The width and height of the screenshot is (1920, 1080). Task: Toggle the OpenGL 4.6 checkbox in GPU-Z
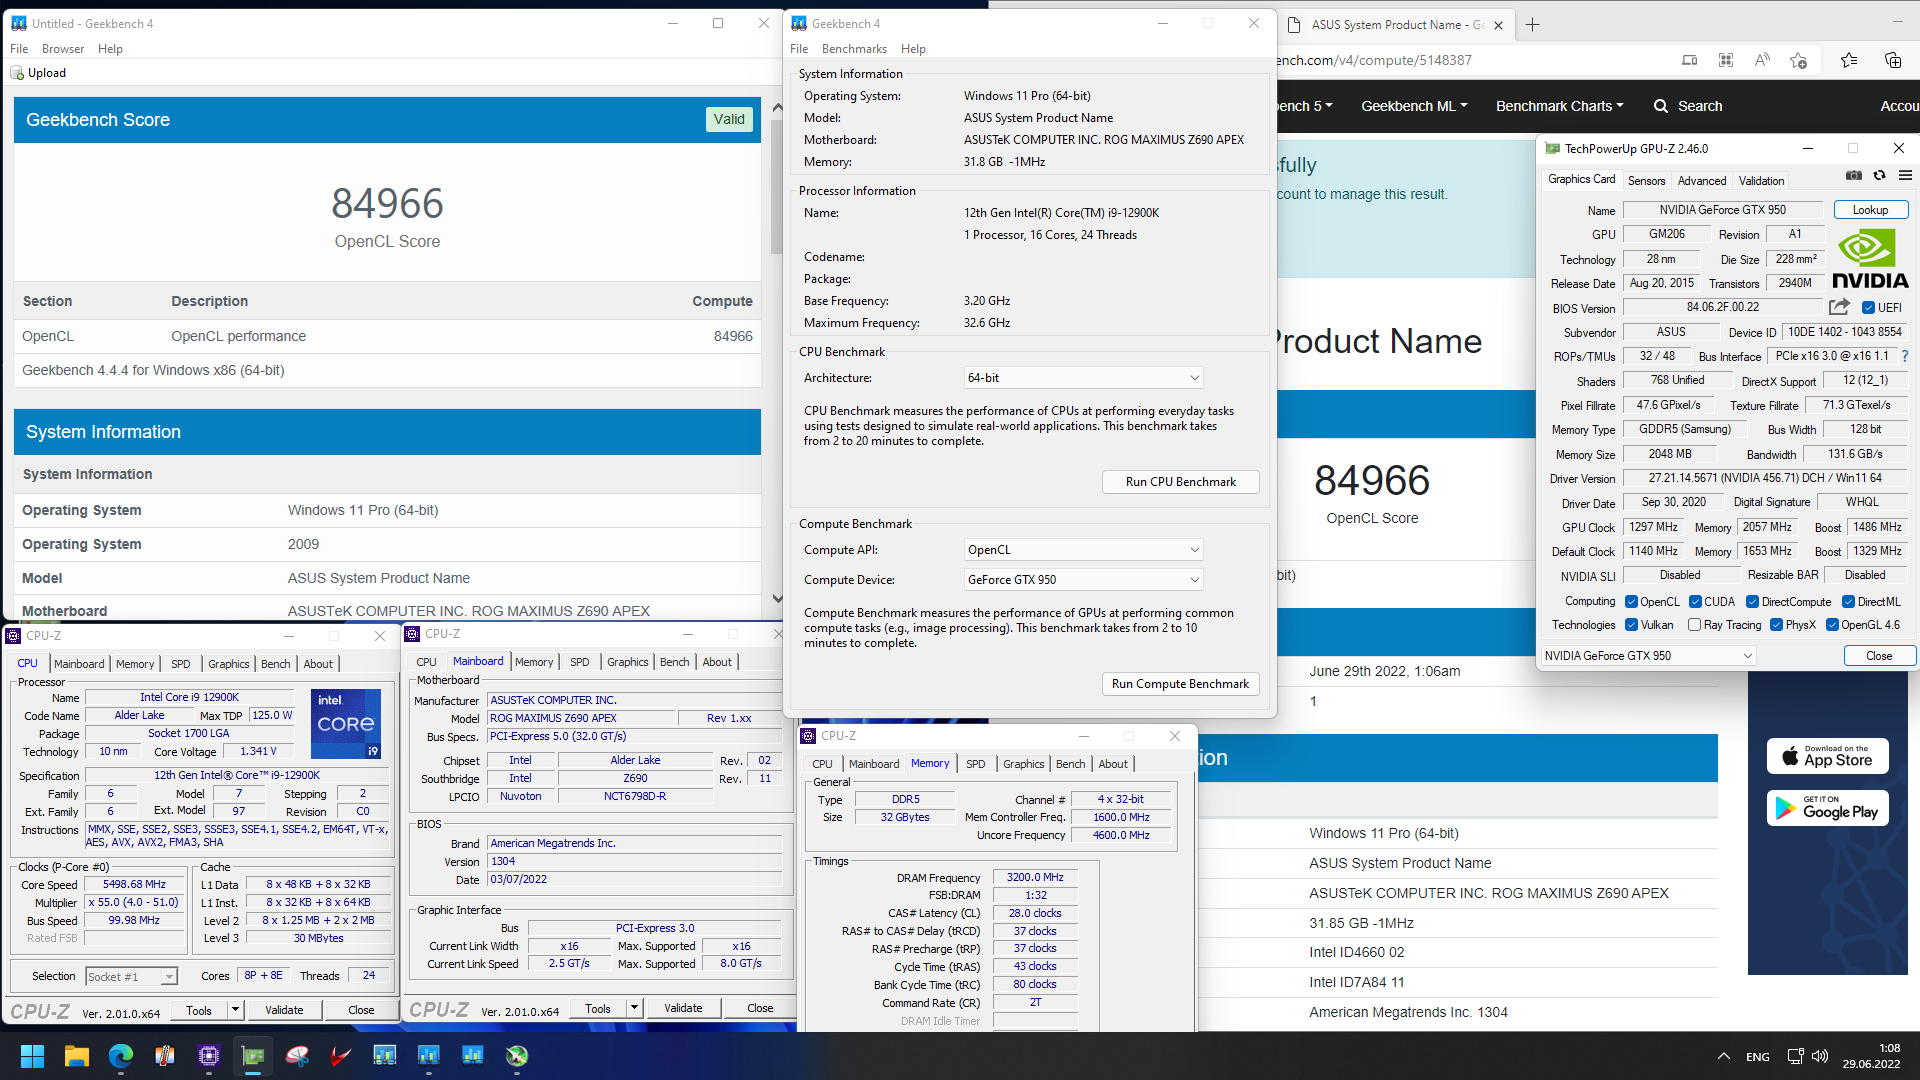pos(1832,625)
